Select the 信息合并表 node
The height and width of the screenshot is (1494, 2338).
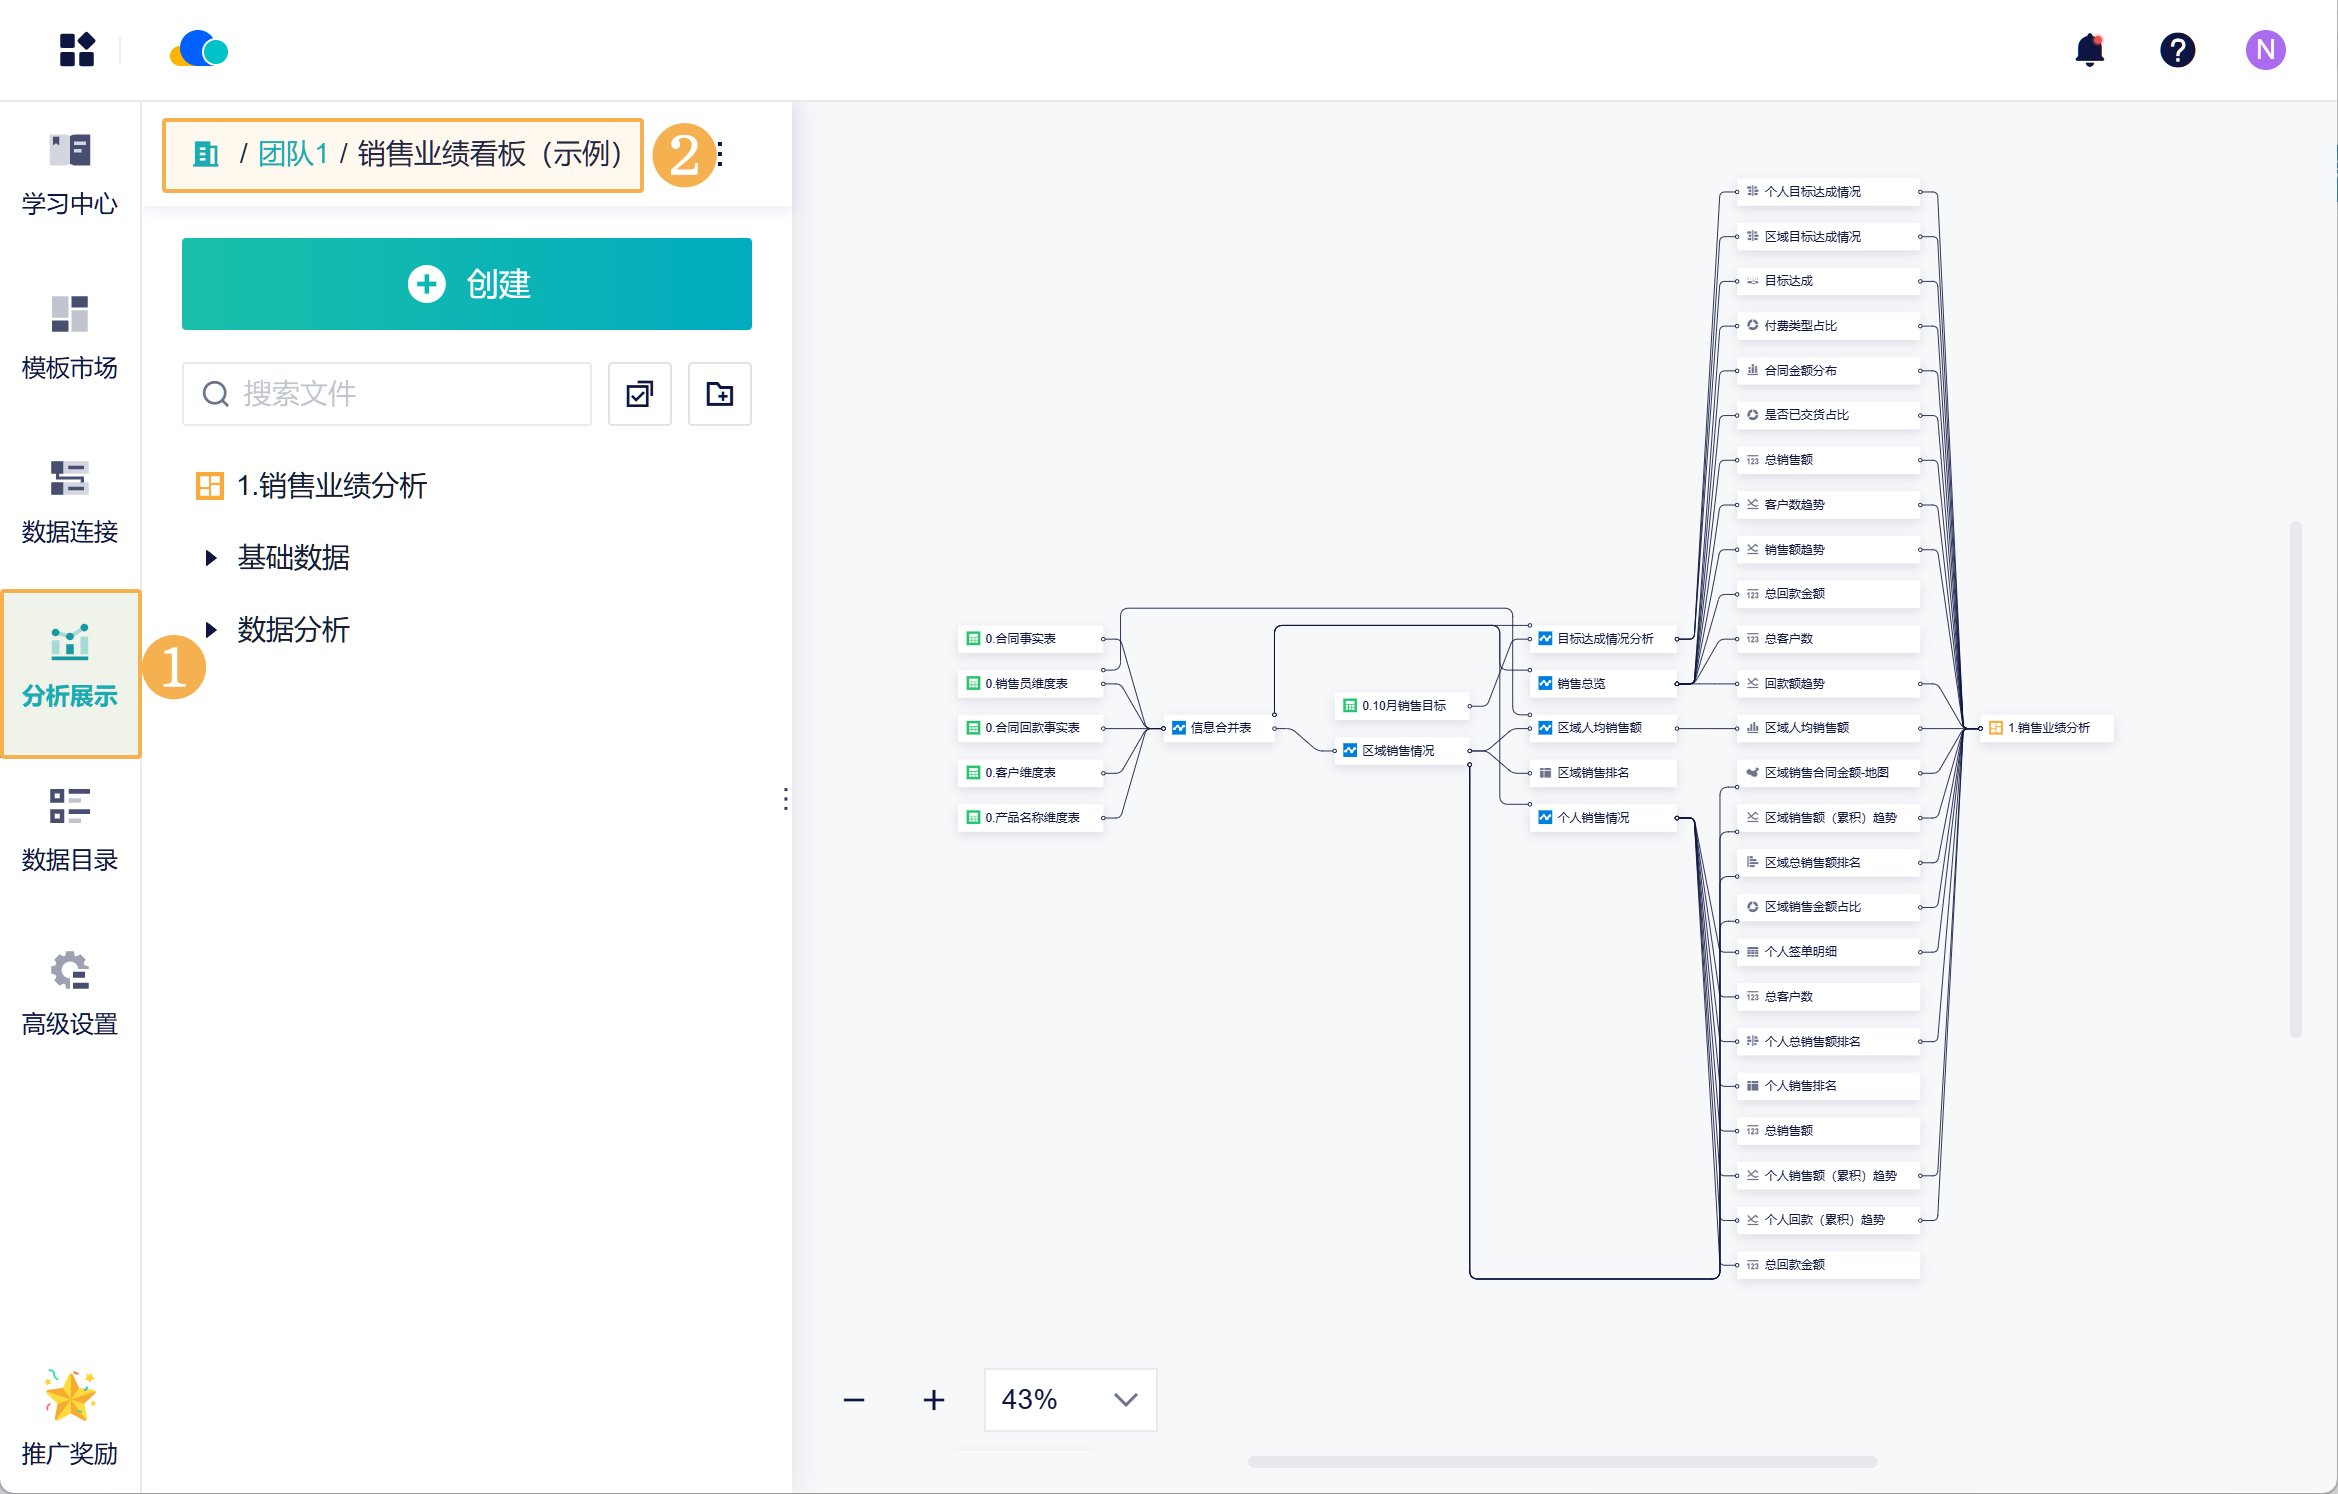pos(1219,728)
